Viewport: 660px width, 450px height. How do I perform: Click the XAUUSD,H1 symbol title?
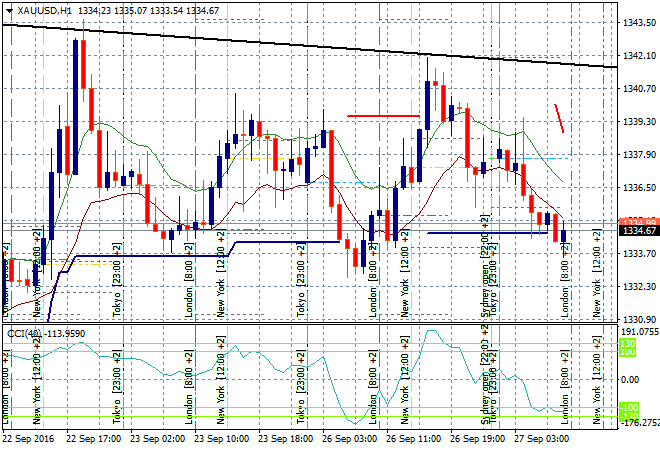45,11
